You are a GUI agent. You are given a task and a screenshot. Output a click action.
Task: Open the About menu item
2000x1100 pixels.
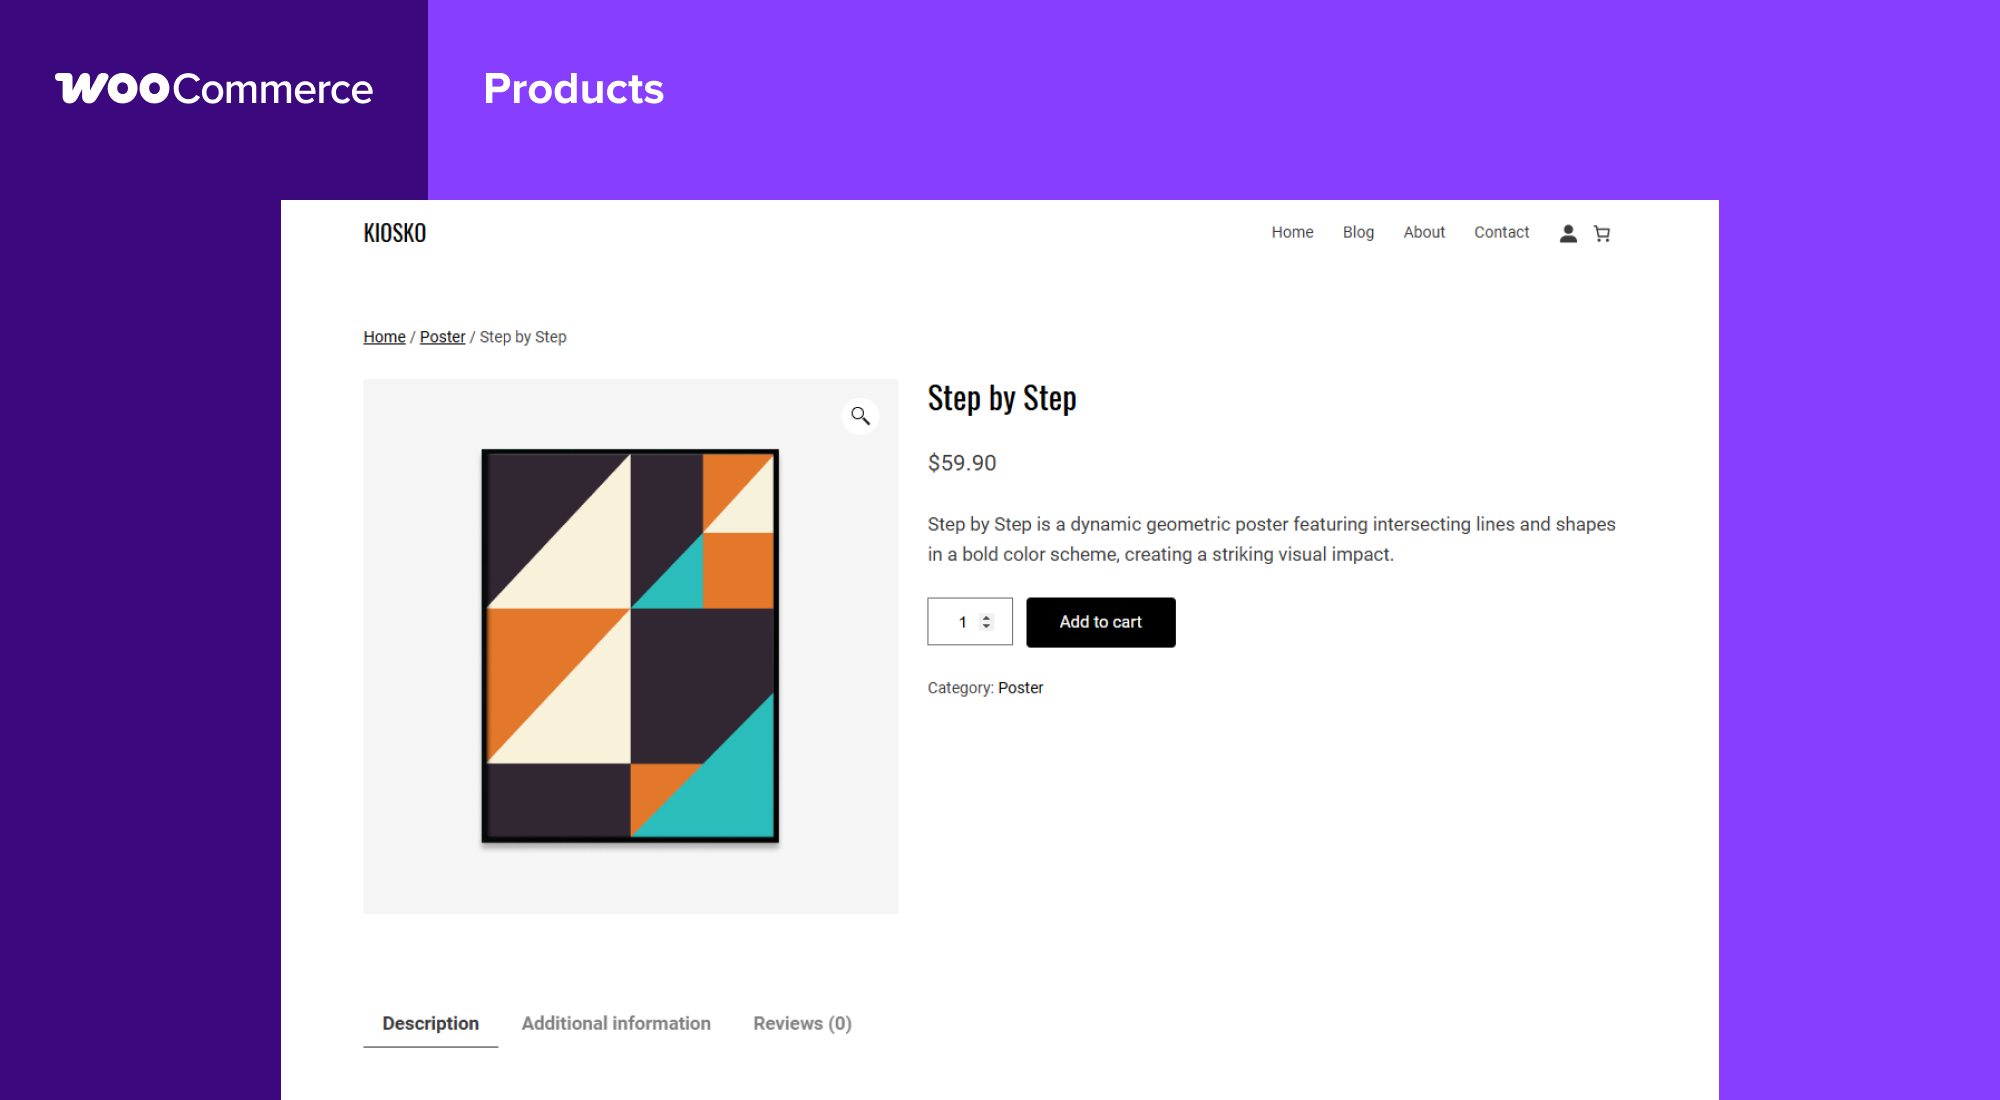coord(1424,232)
